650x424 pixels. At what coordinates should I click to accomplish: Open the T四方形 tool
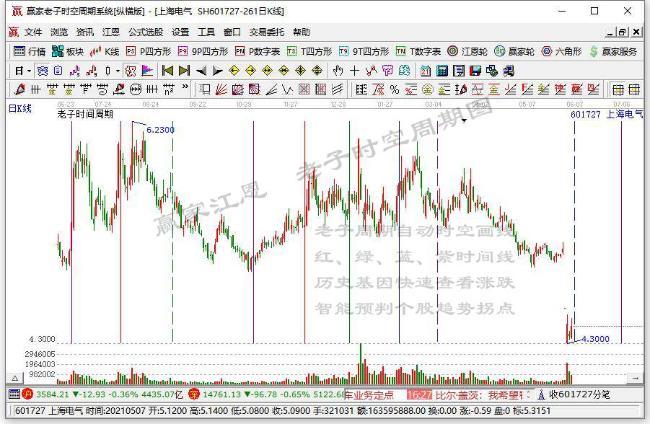pos(310,51)
